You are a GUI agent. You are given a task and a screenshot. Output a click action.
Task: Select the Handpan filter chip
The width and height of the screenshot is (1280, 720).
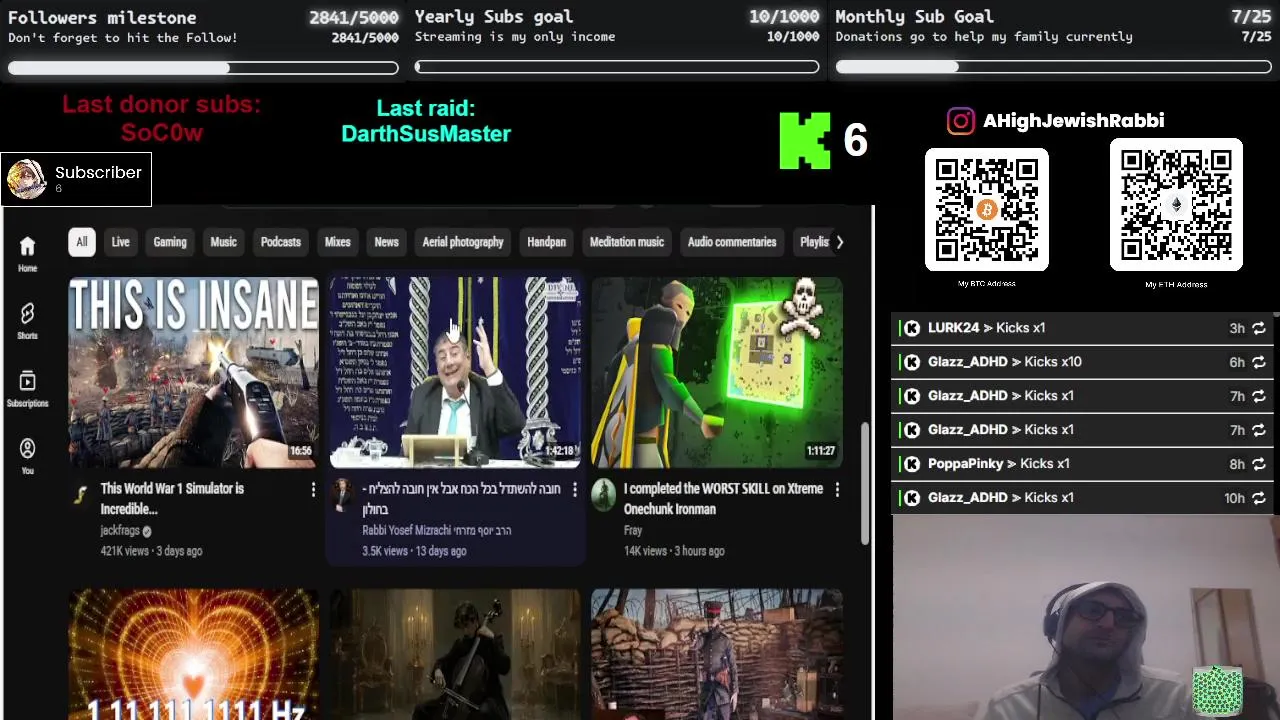[546, 242]
